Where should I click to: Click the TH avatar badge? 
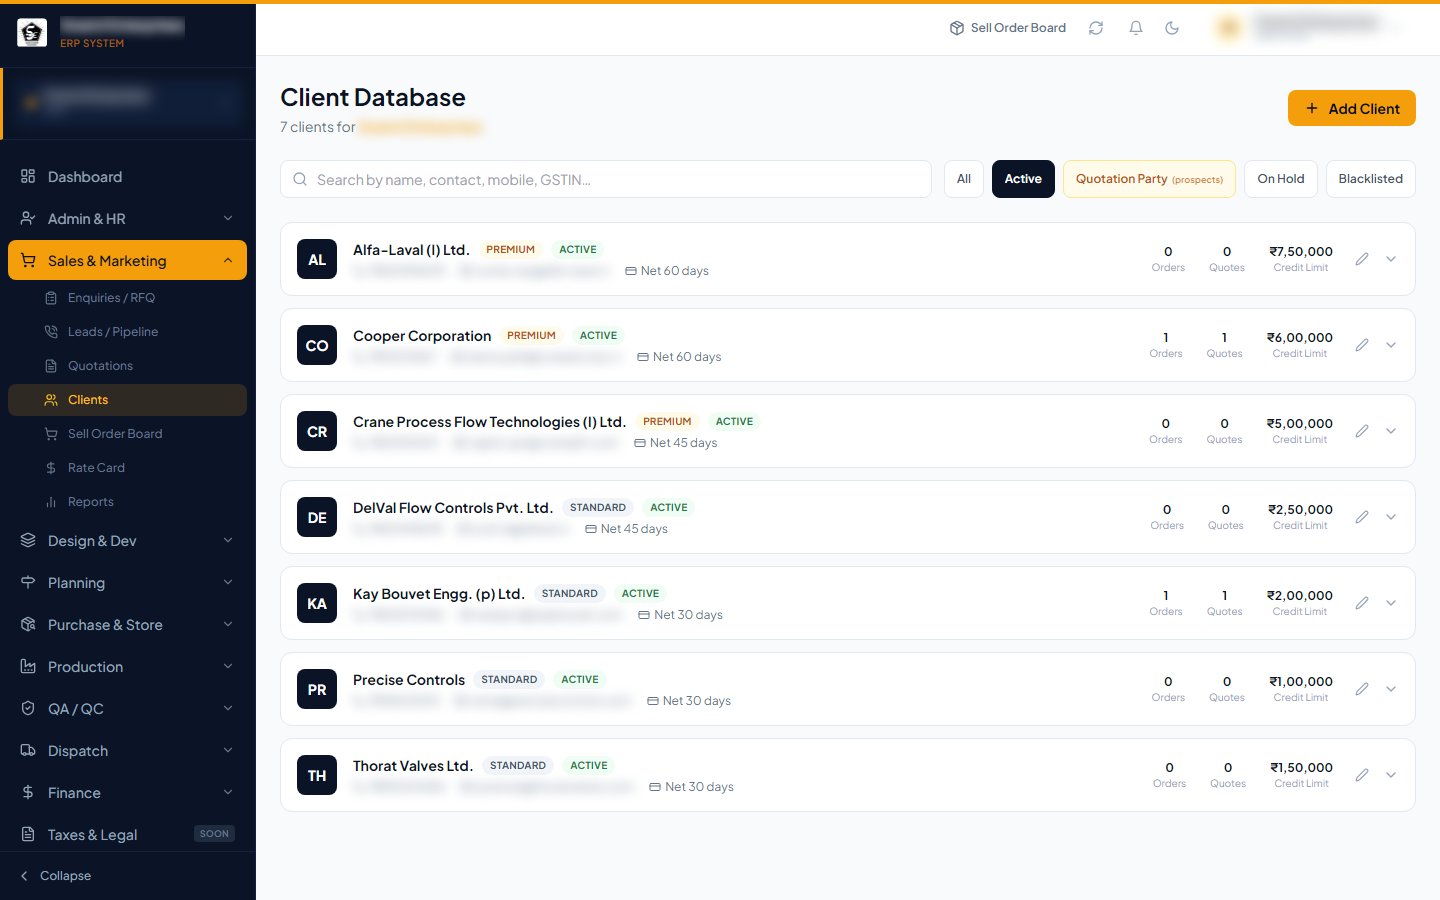[317, 775]
